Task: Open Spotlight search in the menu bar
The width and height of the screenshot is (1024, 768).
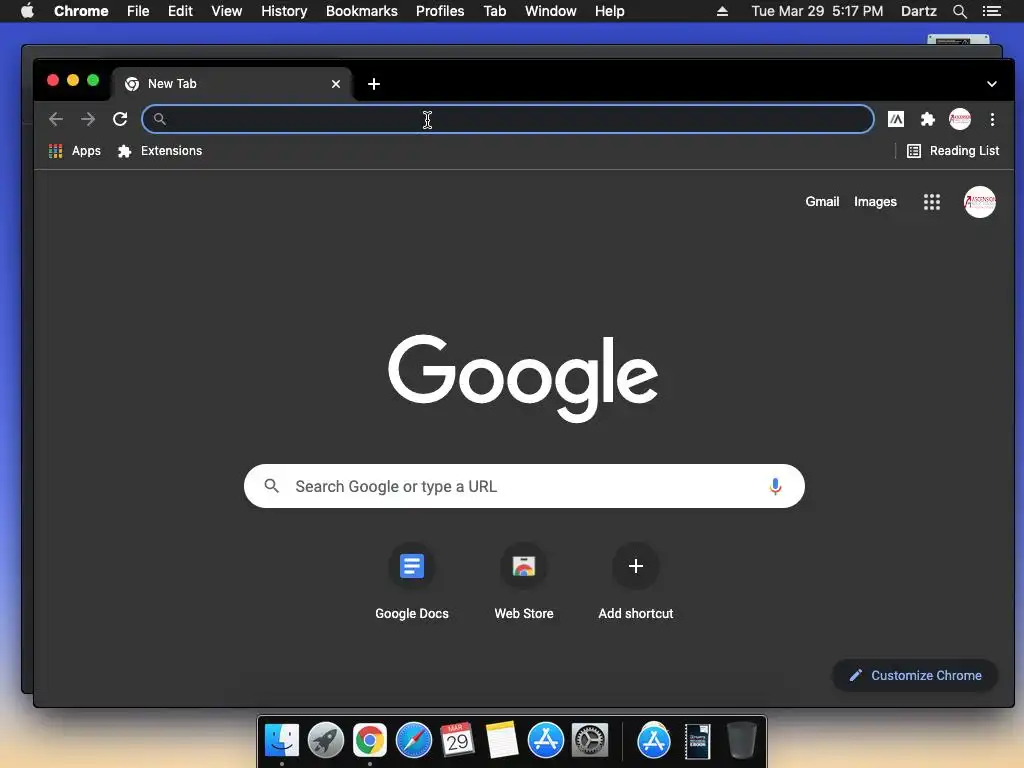Action: click(x=959, y=11)
